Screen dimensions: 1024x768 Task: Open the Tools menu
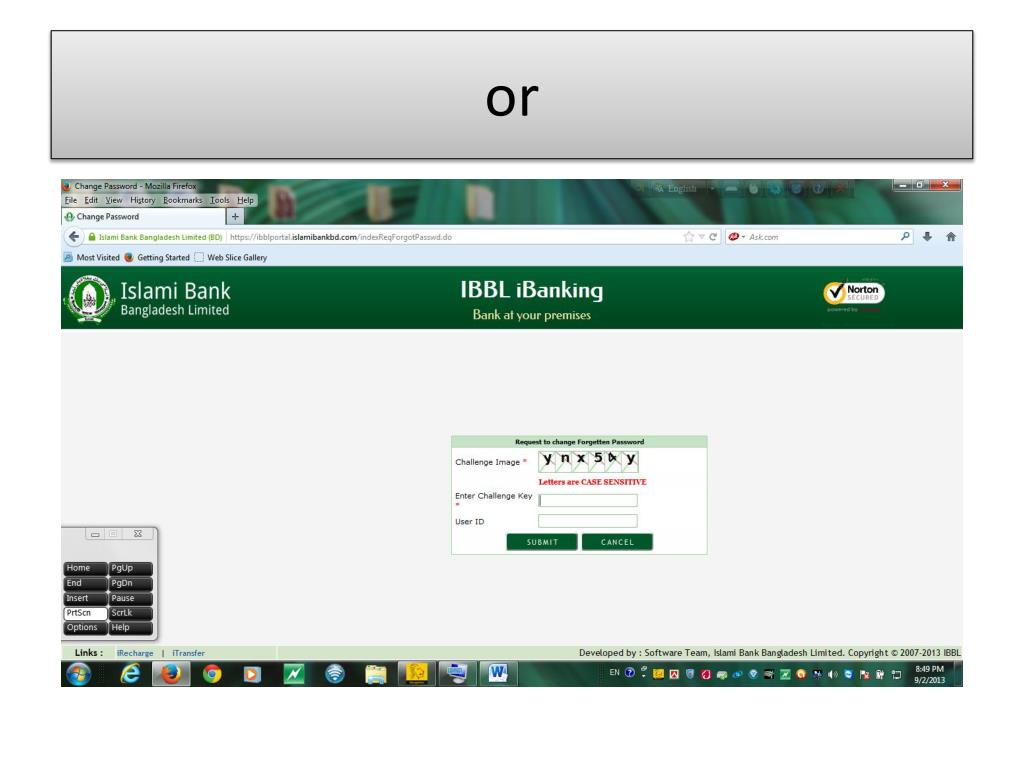pos(219,200)
